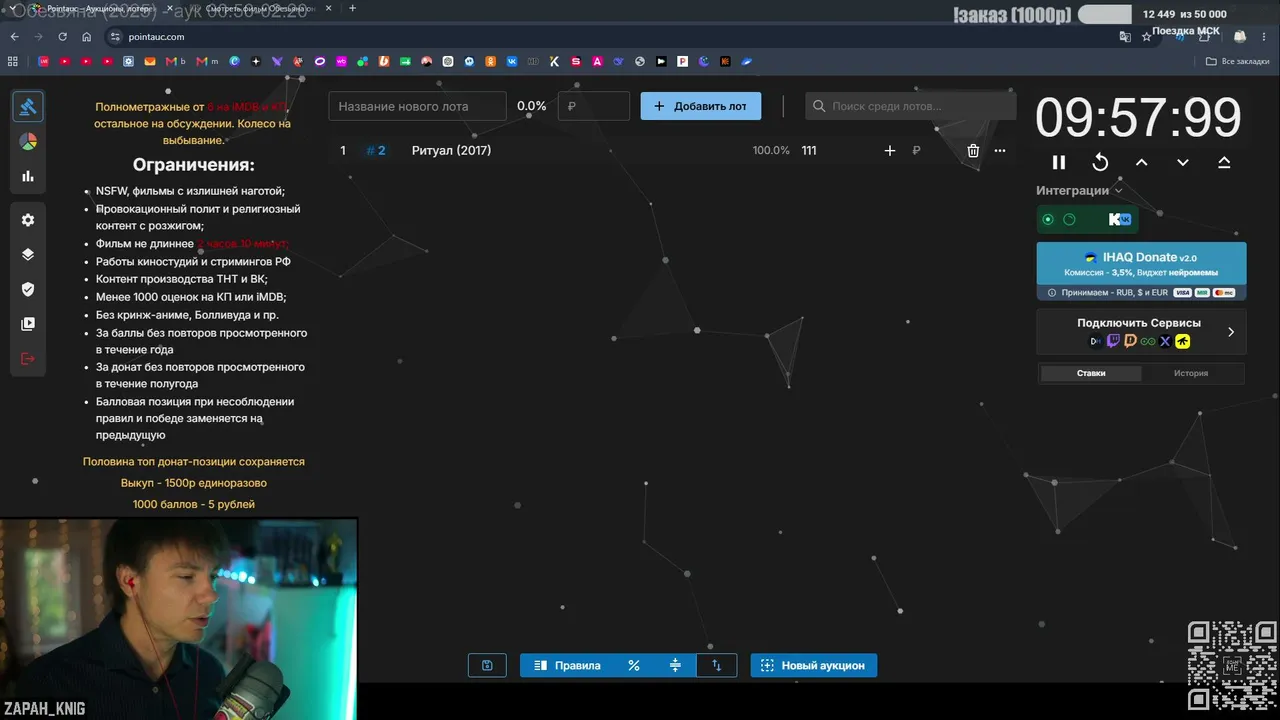1280x720 pixels.
Task: Expand services with the right chevron
Action: click(1231, 332)
